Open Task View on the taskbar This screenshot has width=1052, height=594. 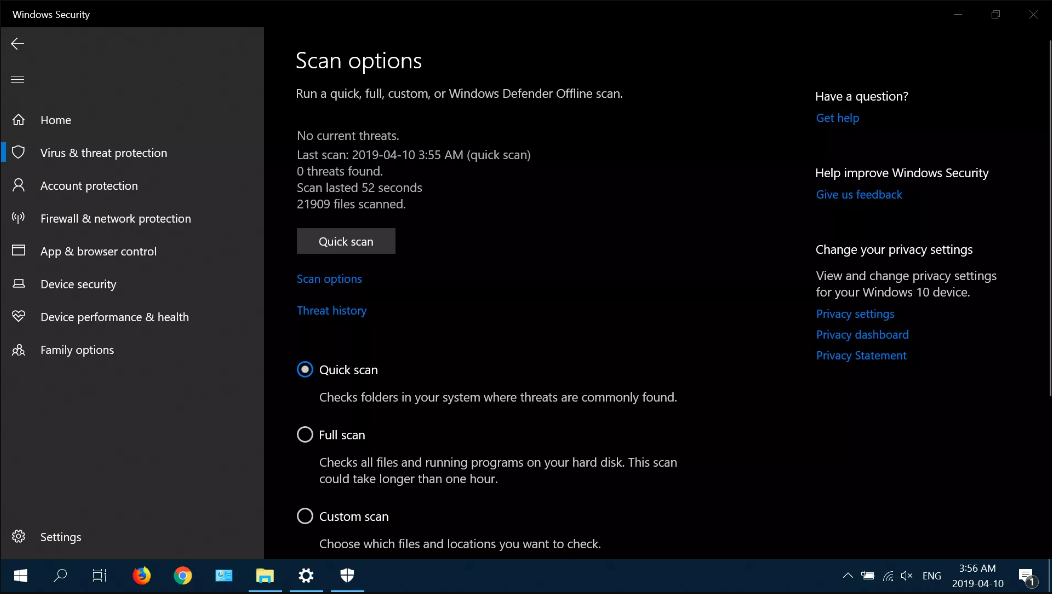(x=99, y=576)
